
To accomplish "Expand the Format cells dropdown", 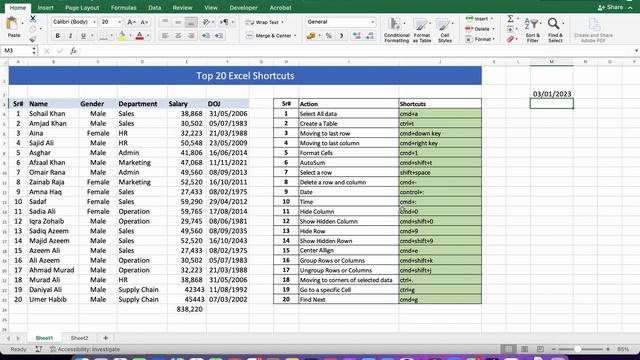I will pos(493,39).
